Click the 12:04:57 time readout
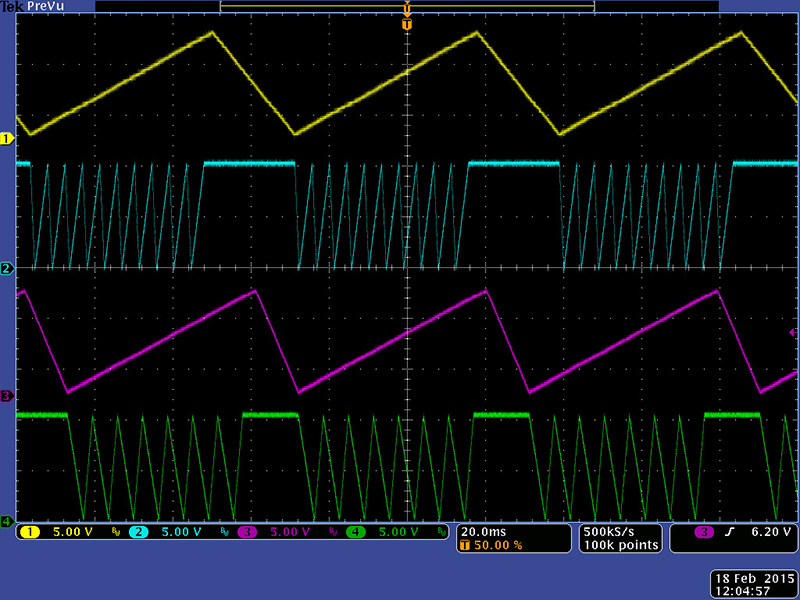The height and width of the screenshot is (600, 800). [742, 591]
